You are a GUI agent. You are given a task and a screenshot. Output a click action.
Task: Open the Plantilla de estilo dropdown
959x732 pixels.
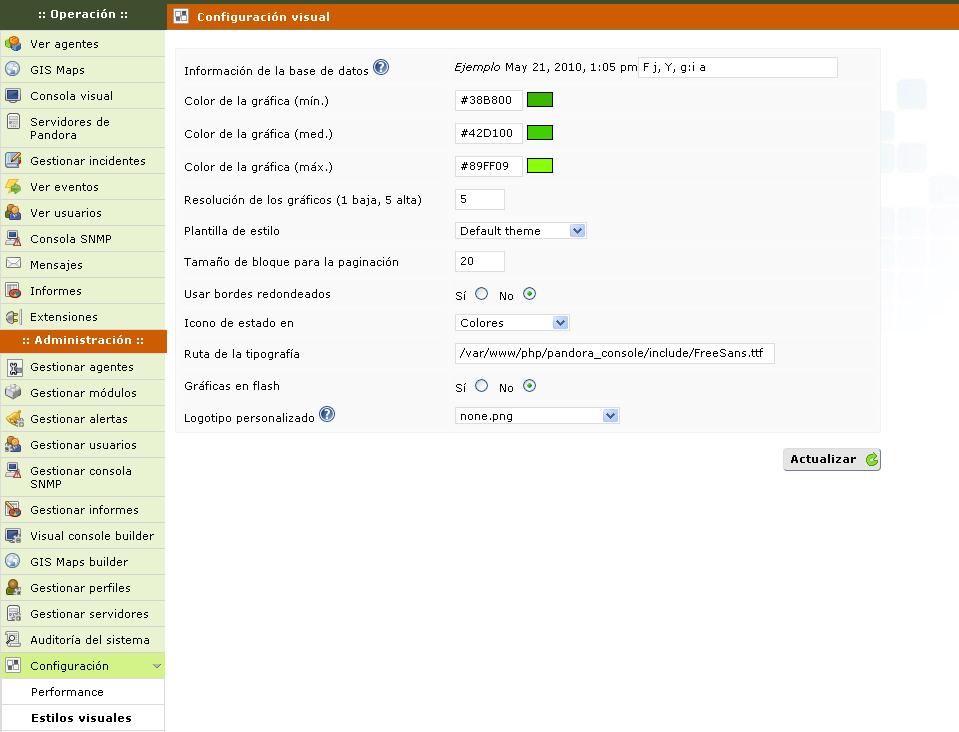tap(520, 231)
